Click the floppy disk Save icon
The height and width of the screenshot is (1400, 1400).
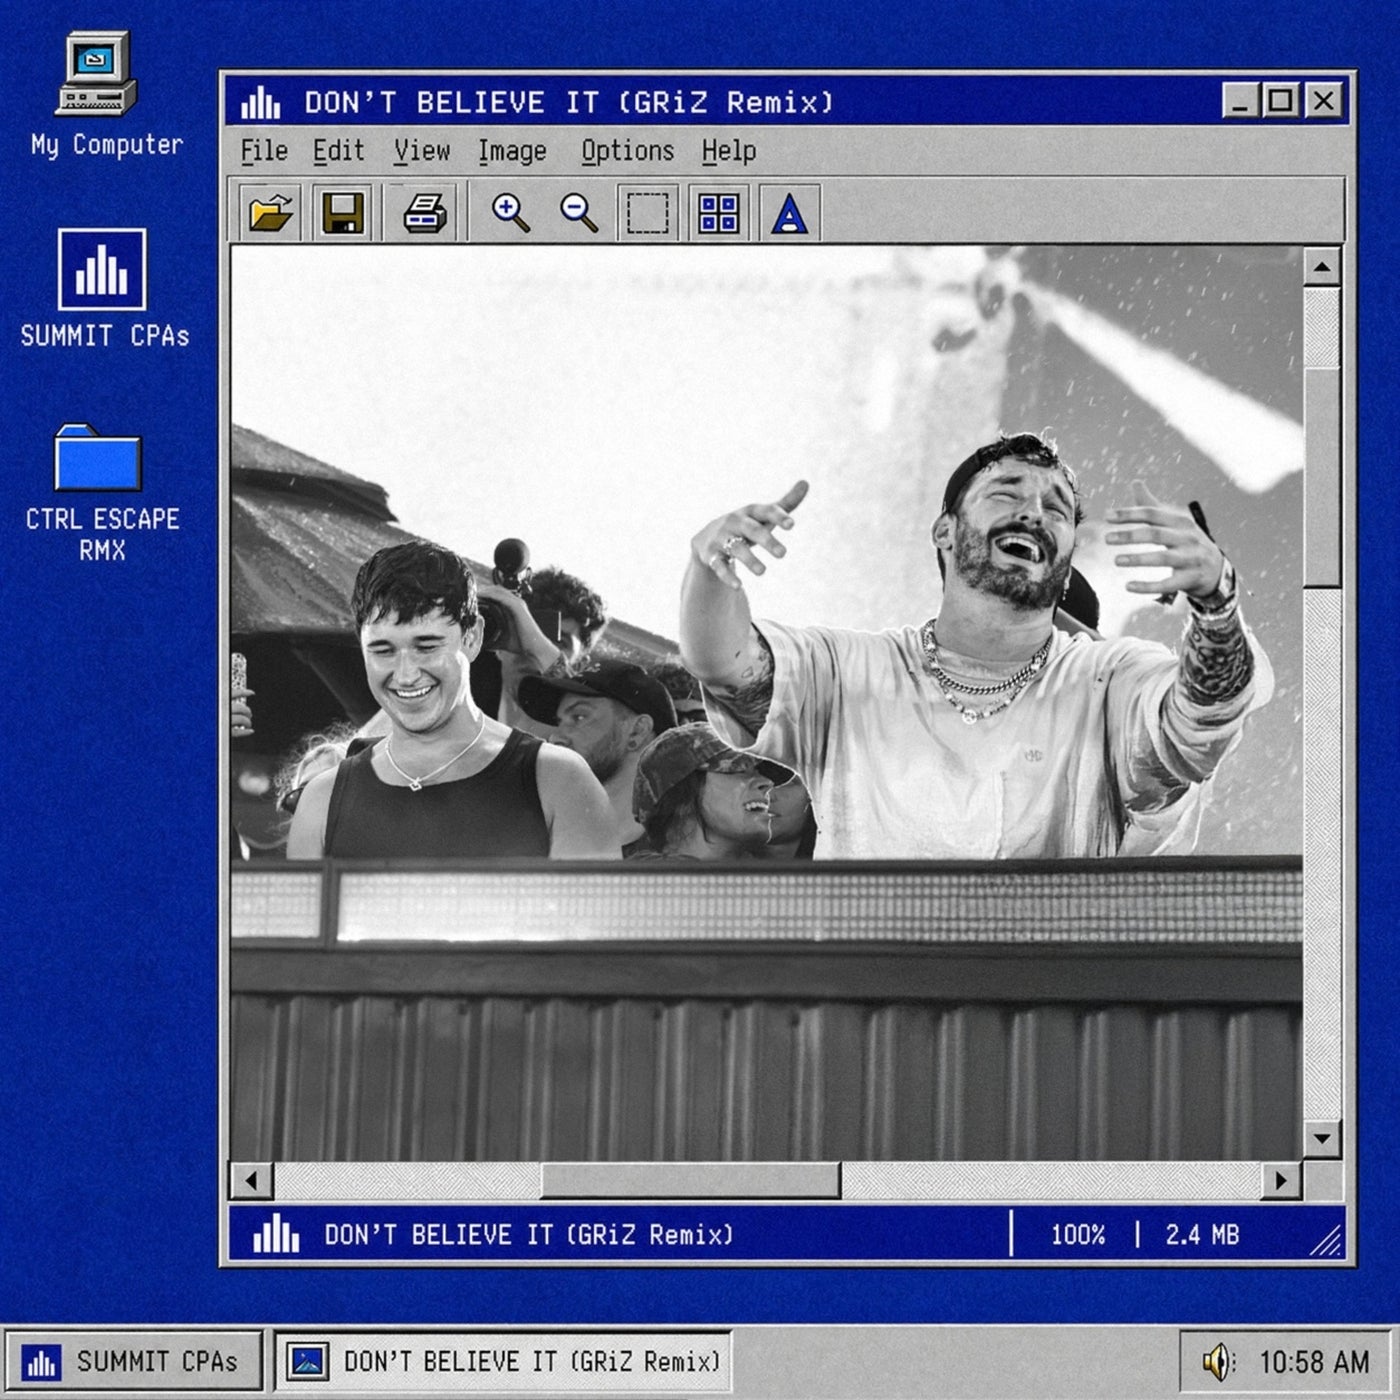(342, 213)
